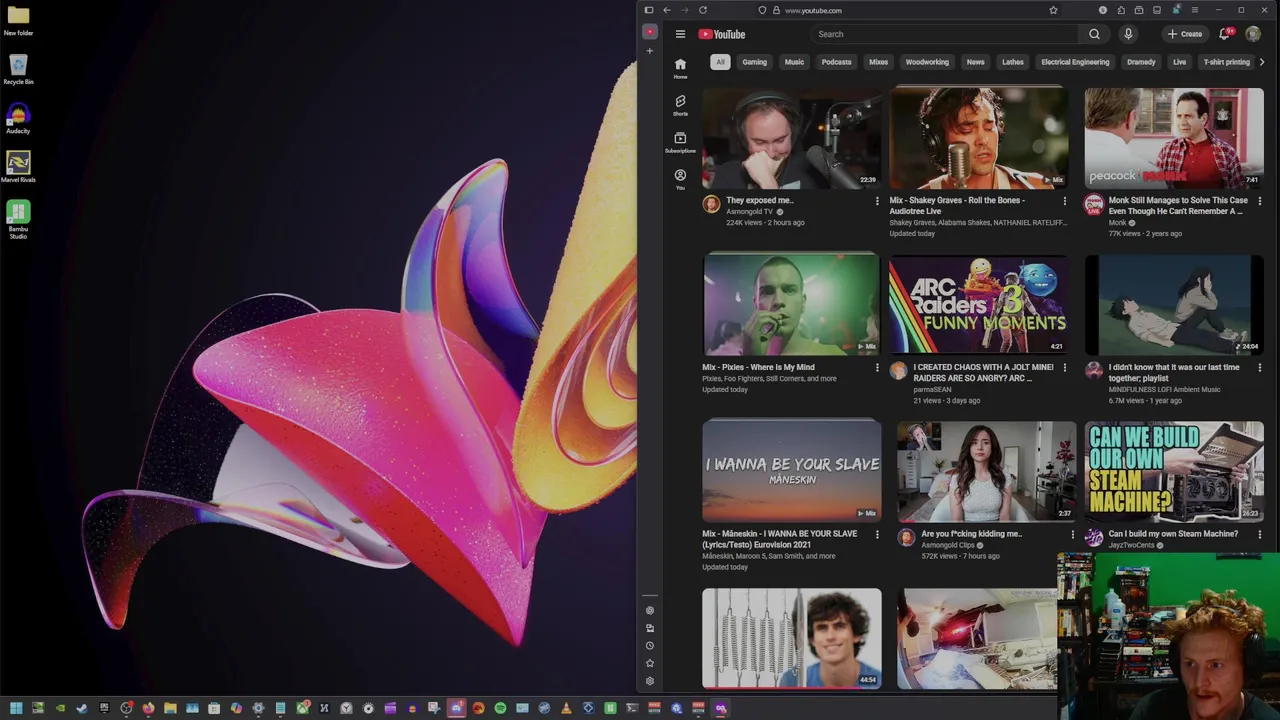Open Can I build my own Steam Machine title

(x=1173, y=534)
